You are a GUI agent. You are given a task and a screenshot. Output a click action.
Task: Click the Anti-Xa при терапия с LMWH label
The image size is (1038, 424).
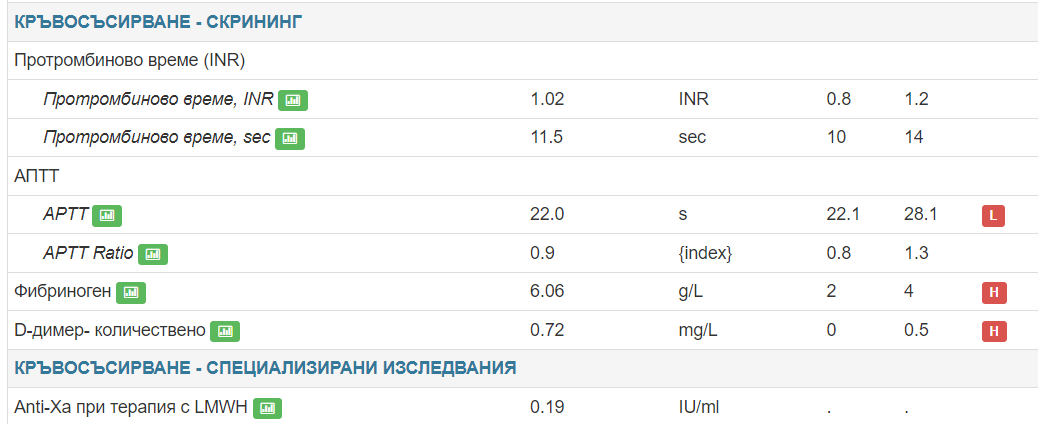point(131,408)
